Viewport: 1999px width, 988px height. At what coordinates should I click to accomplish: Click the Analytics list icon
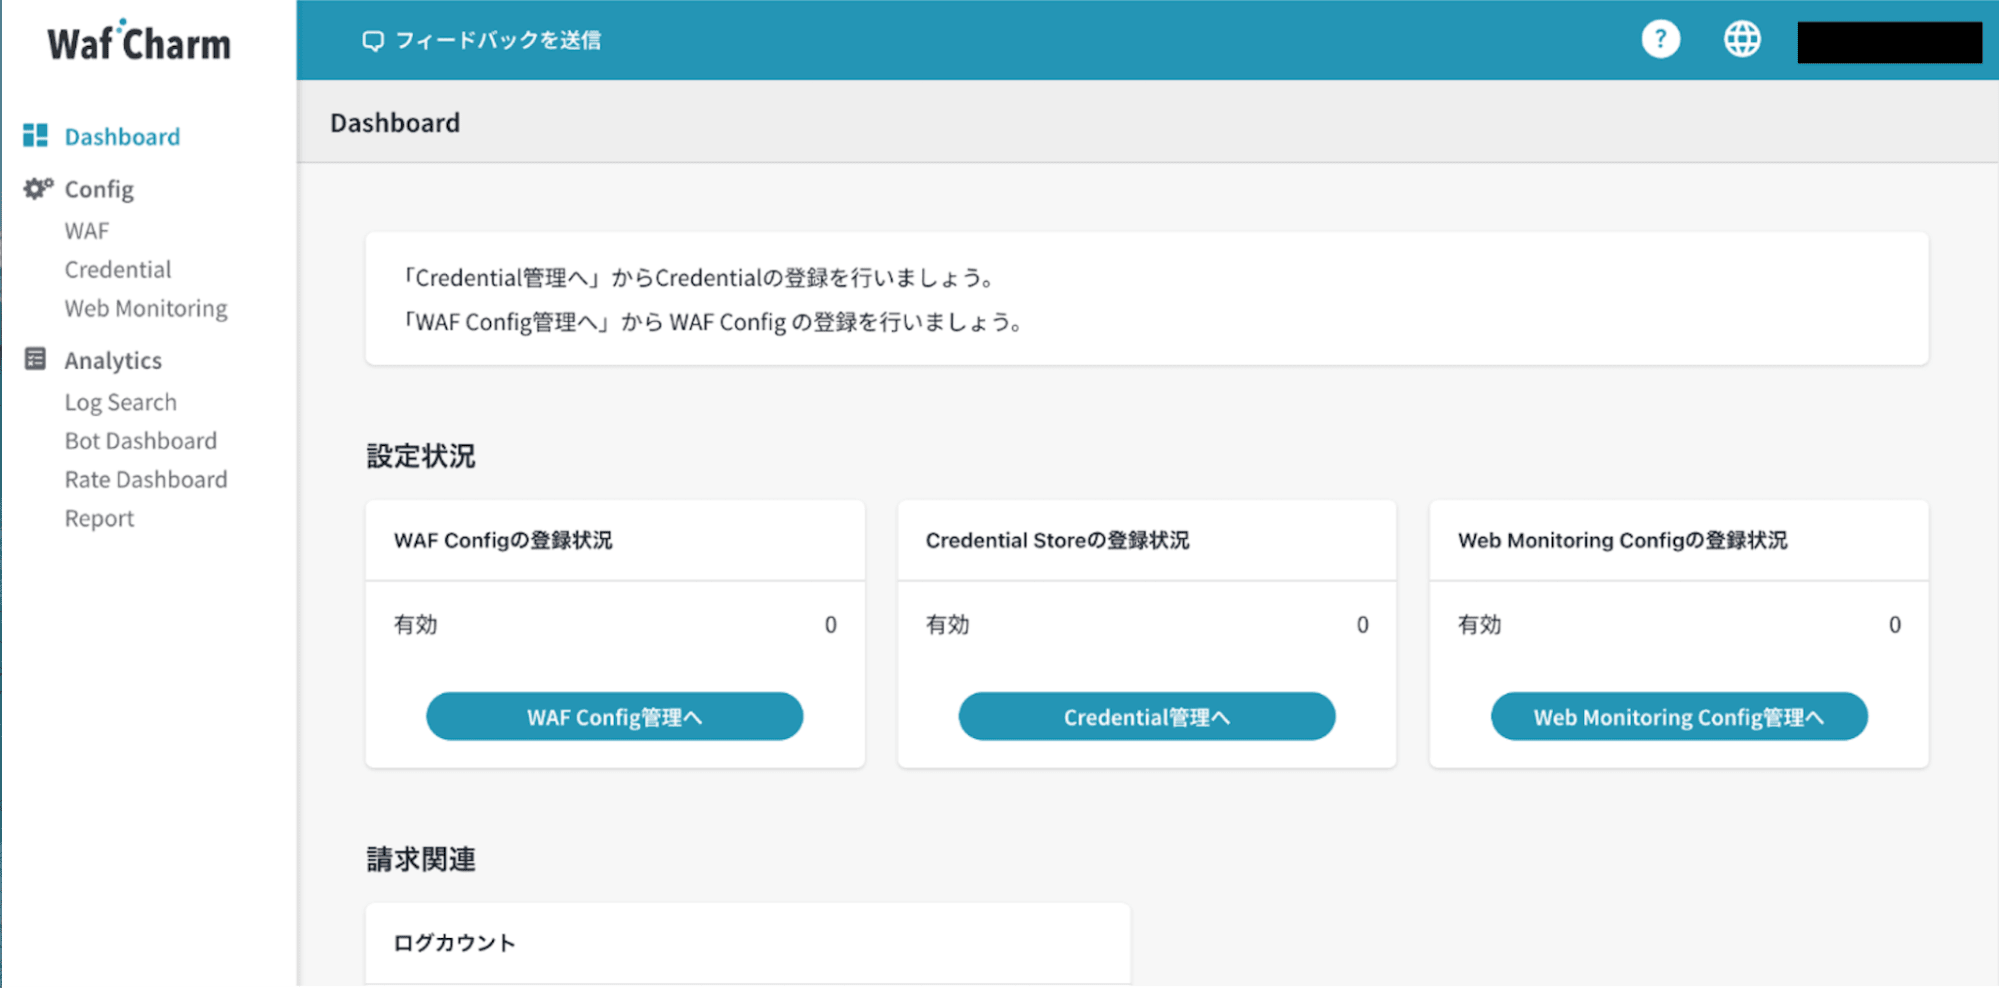pos(35,359)
